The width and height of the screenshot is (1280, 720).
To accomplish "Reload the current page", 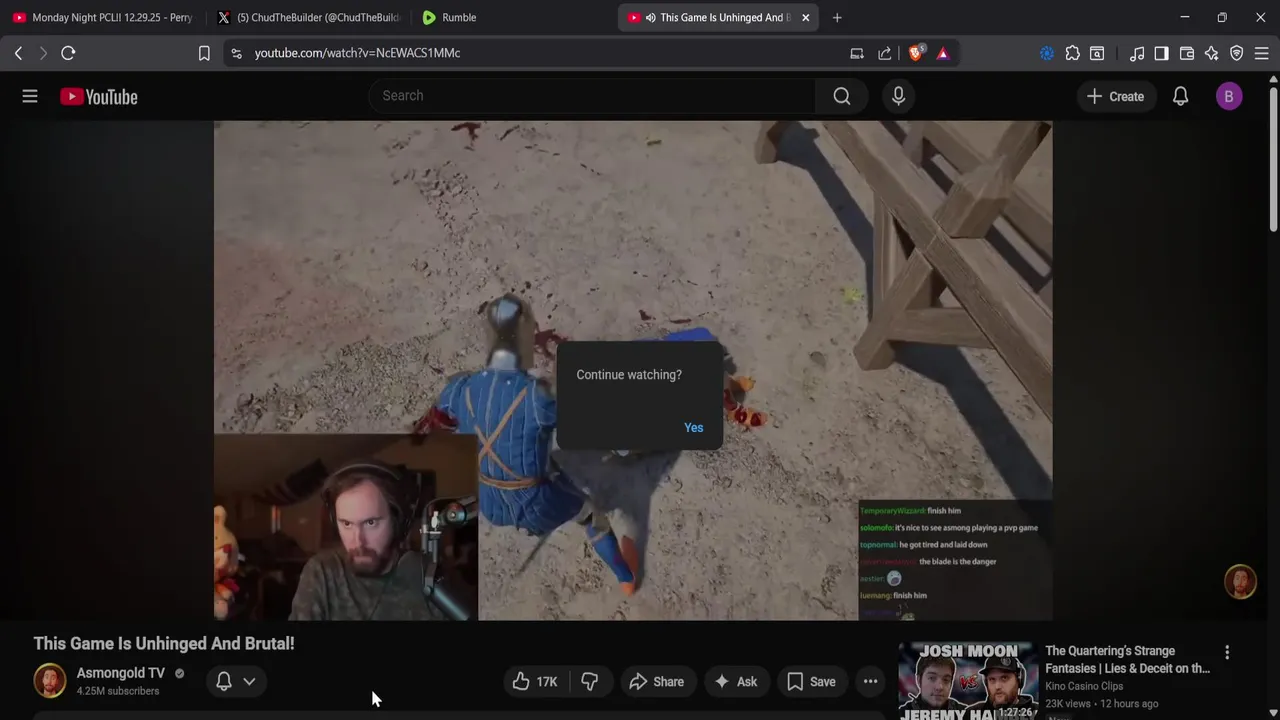I will click(x=68, y=53).
